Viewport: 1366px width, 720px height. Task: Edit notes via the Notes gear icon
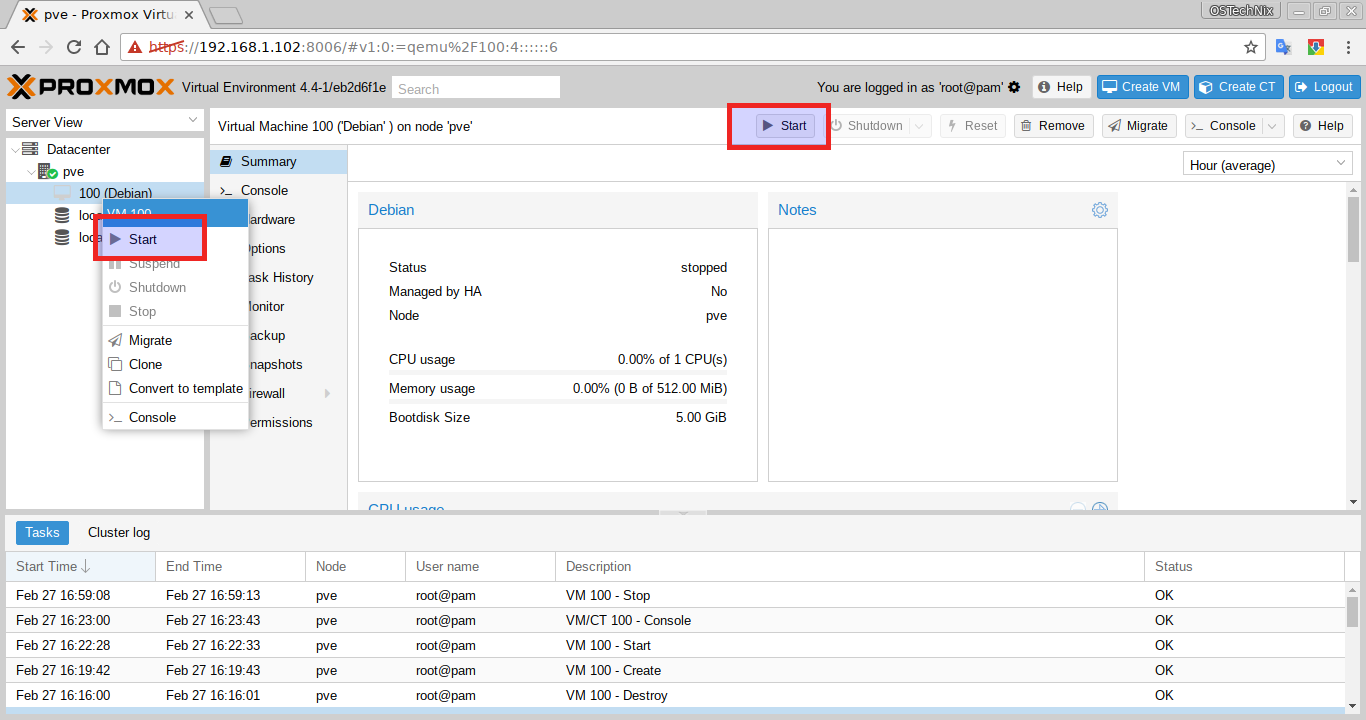click(x=1100, y=210)
